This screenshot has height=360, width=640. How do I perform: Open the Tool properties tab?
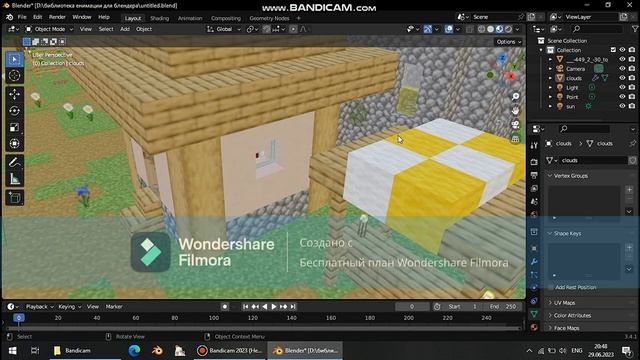(534, 146)
